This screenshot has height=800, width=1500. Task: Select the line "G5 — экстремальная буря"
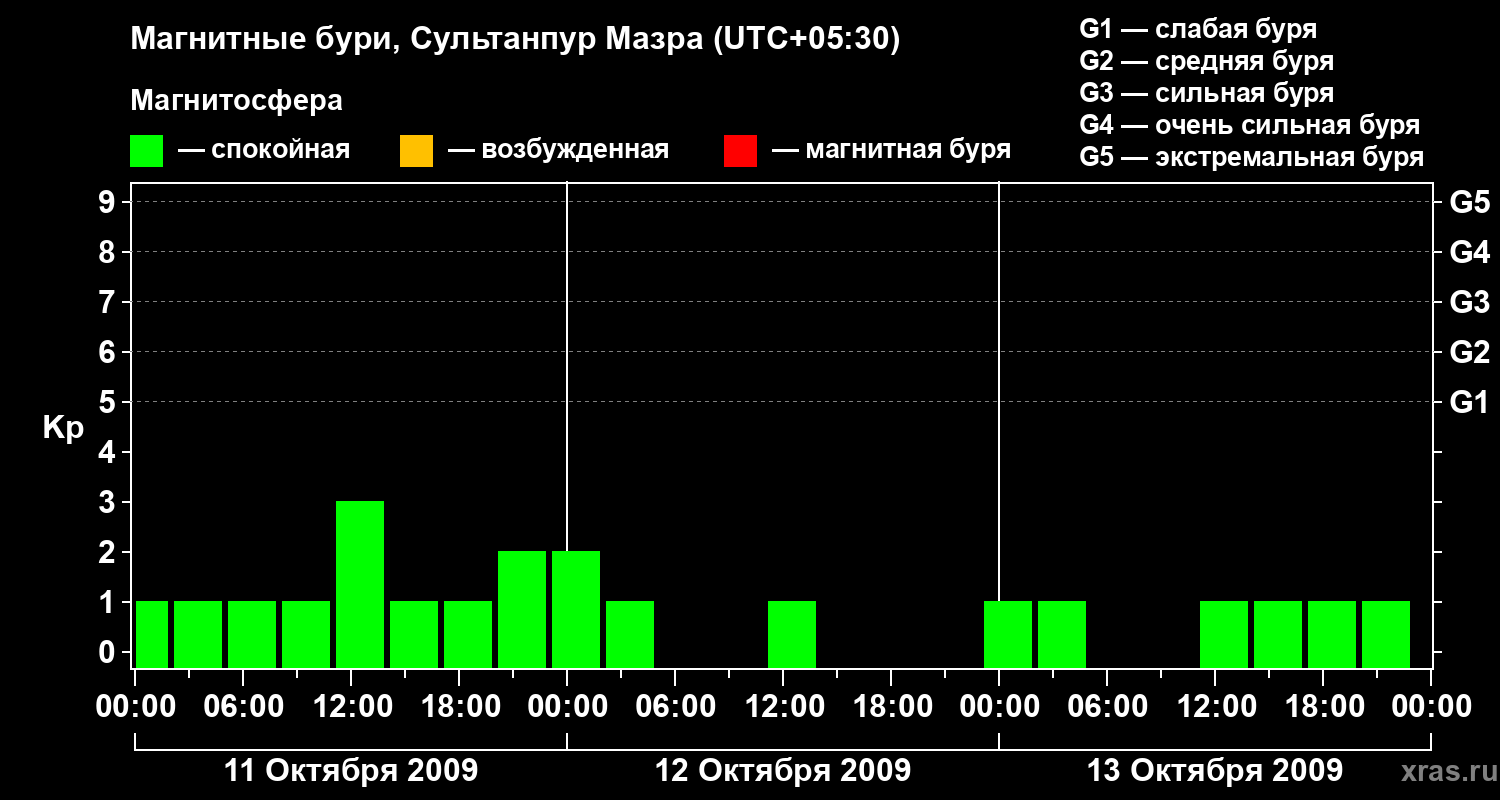pyautogui.click(x=1252, y=157)
